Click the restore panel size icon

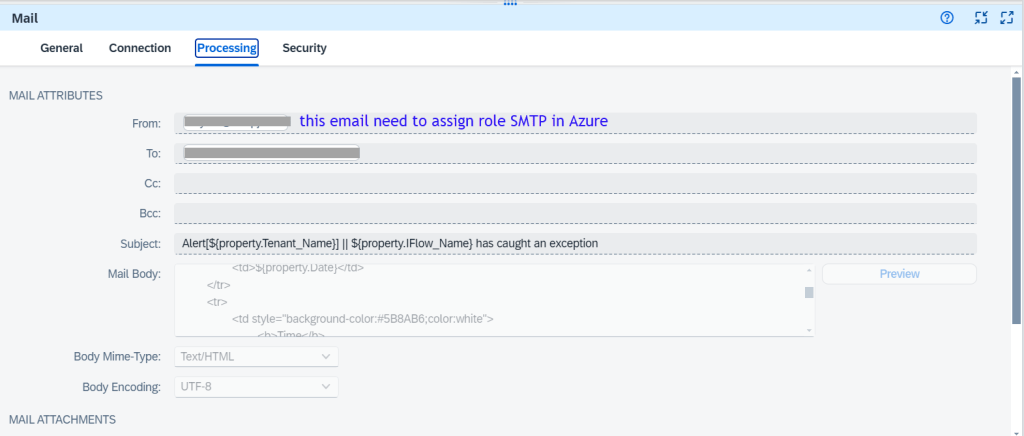point(981,18)
